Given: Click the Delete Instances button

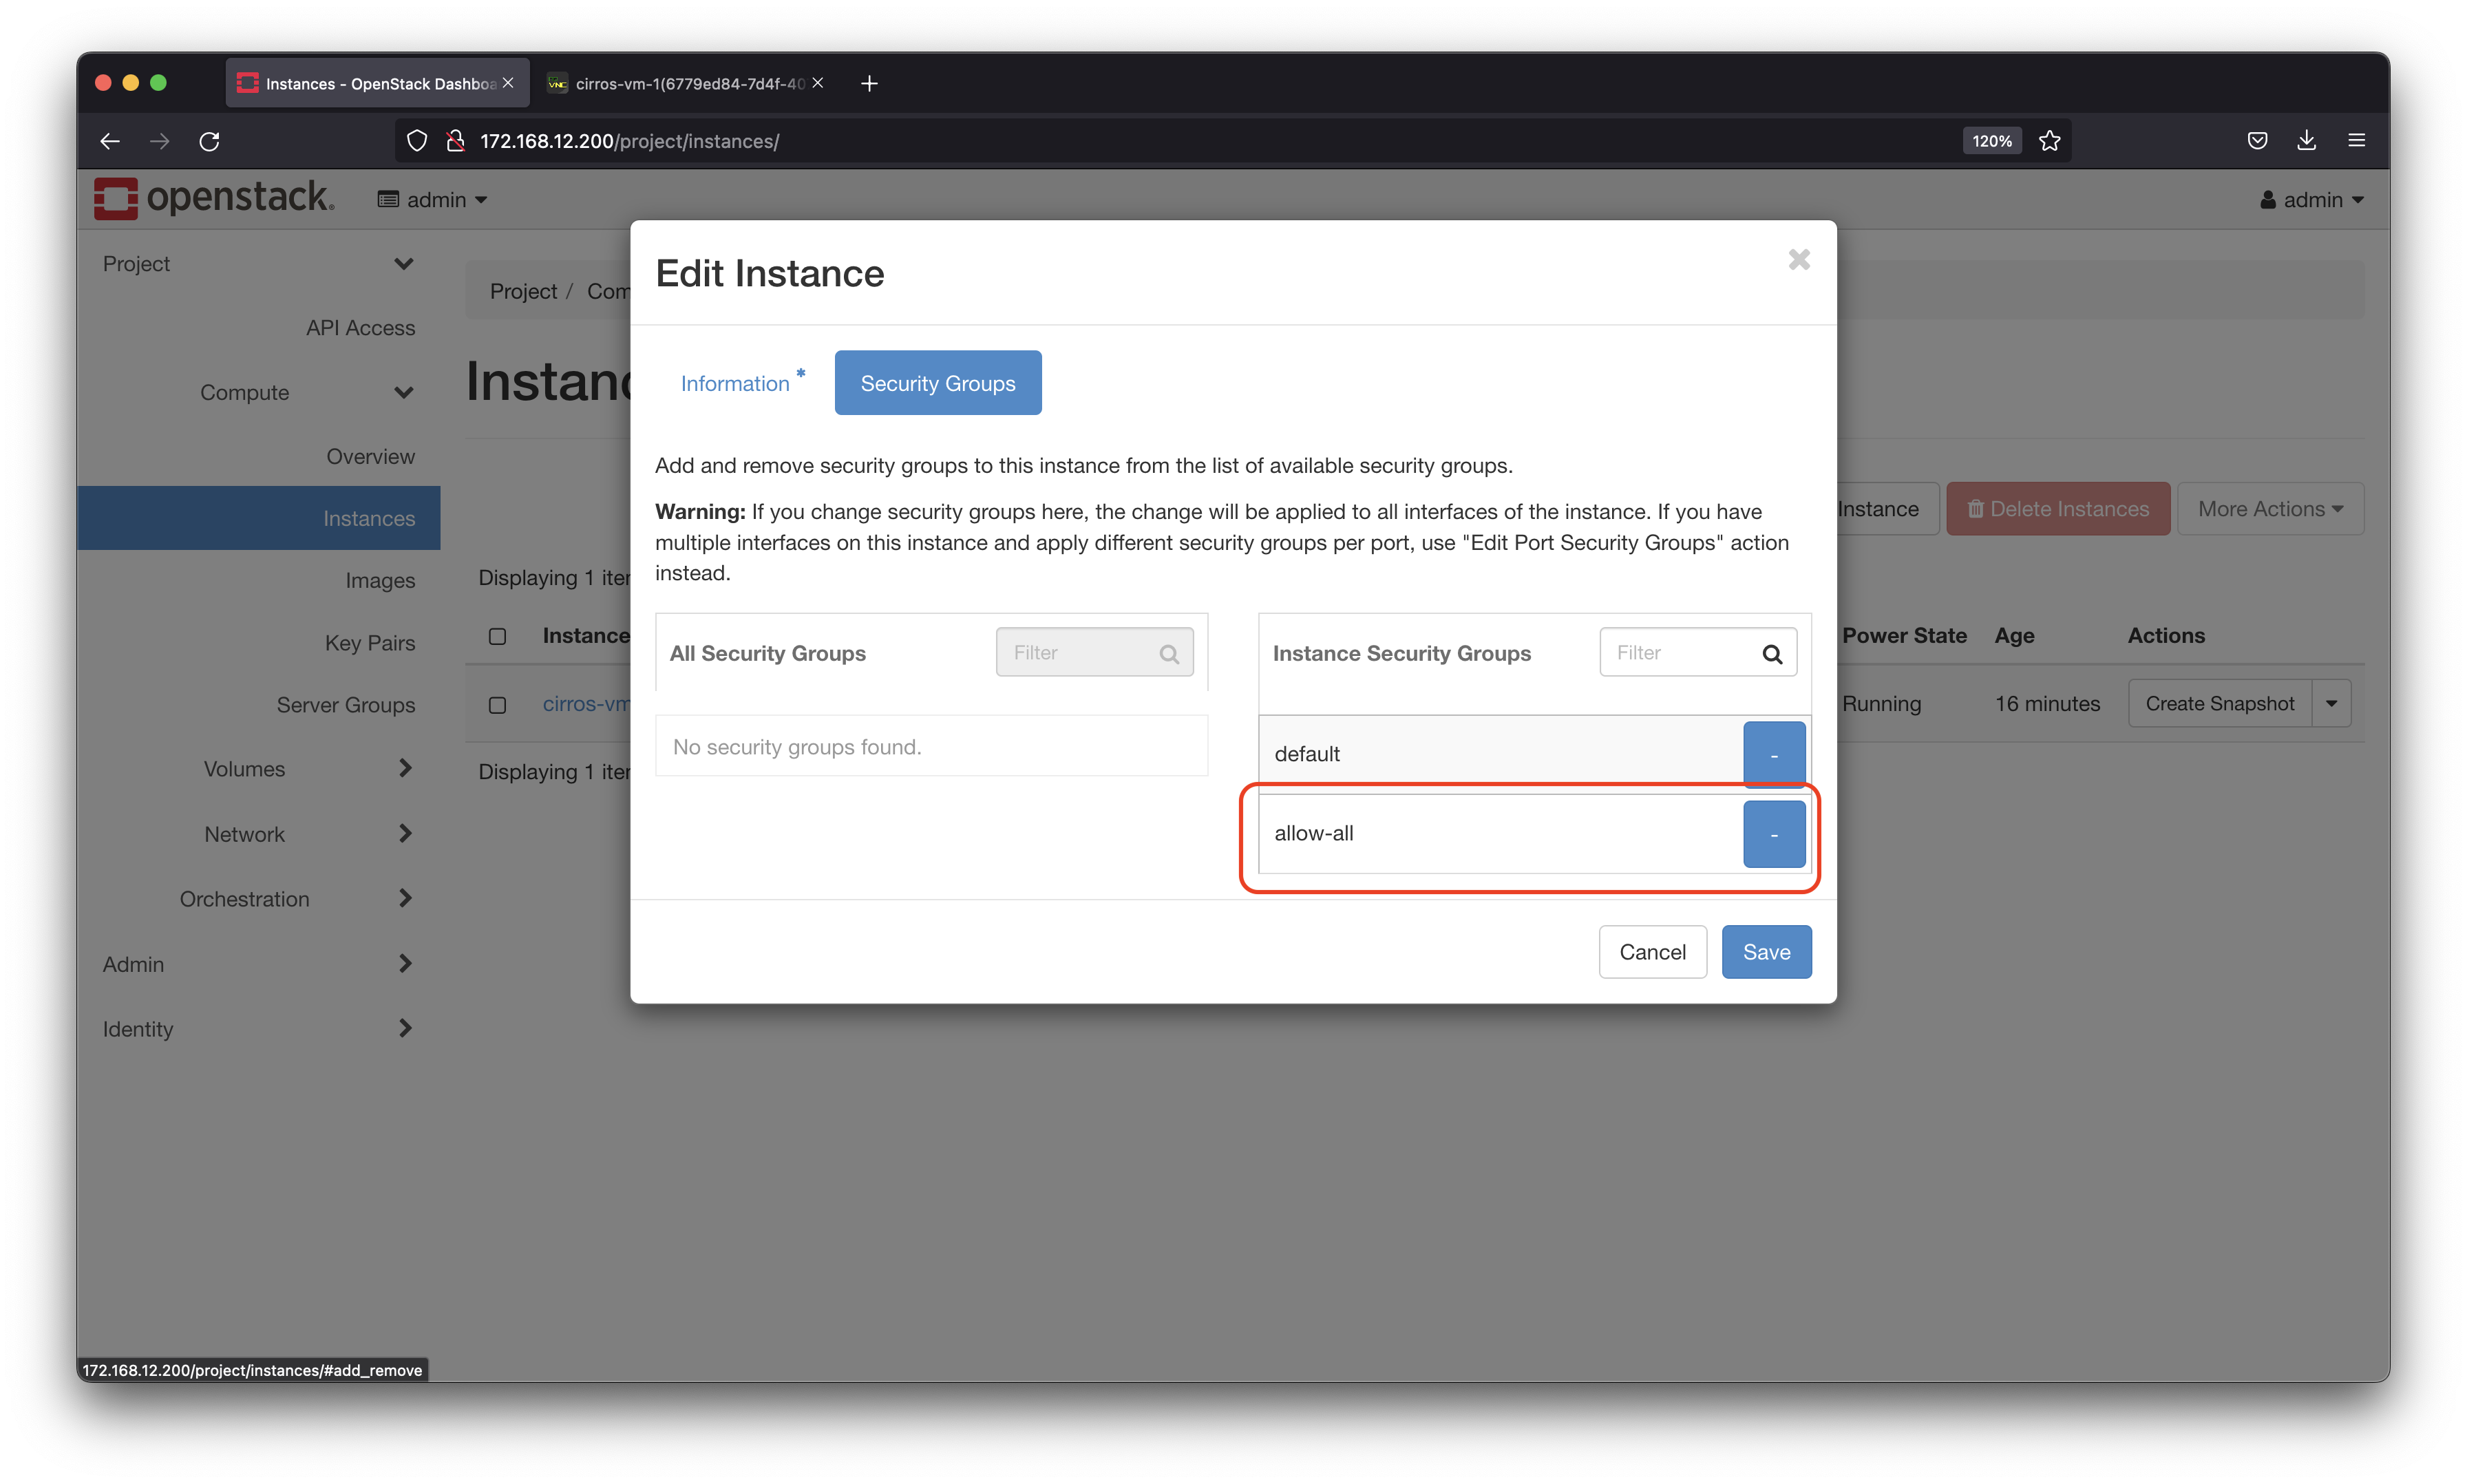Looking at the screenshot, I should tap(2058, 509).
